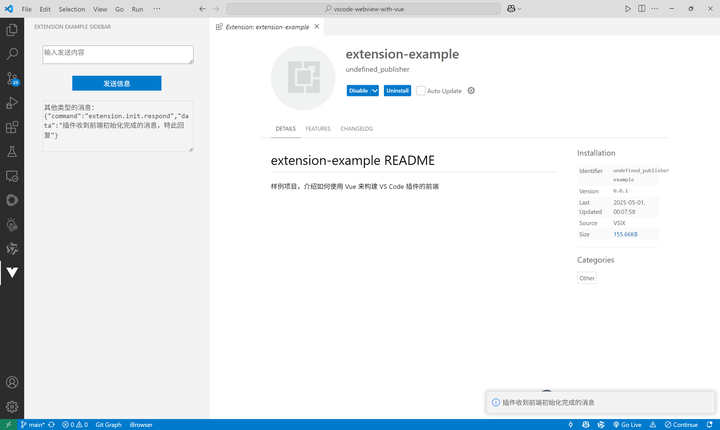Click the extension manage gear icon
This screenshot has width=720, height=430.
471,91
